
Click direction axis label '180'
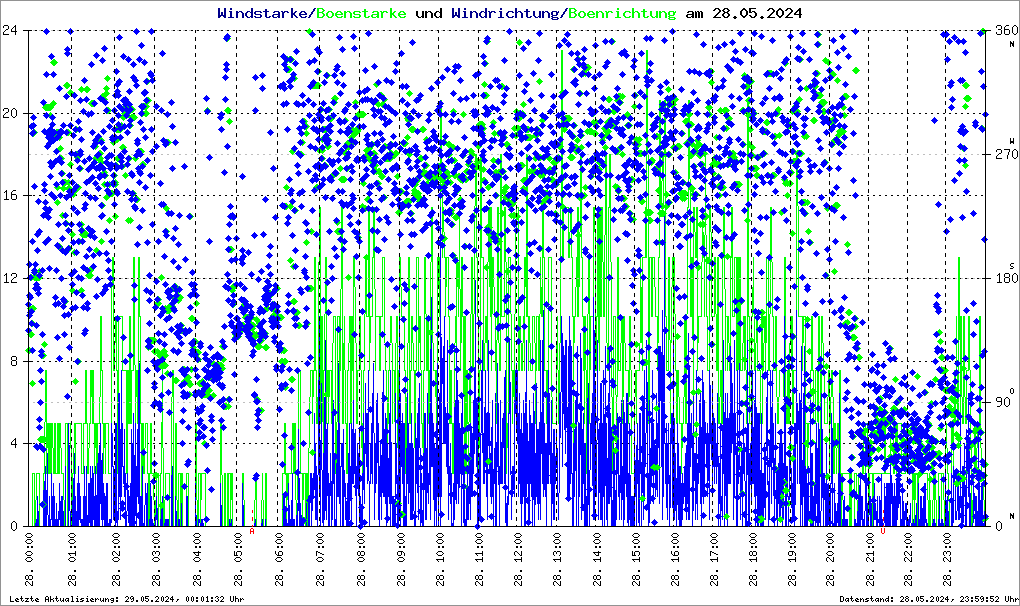(x=1007, y=278)
